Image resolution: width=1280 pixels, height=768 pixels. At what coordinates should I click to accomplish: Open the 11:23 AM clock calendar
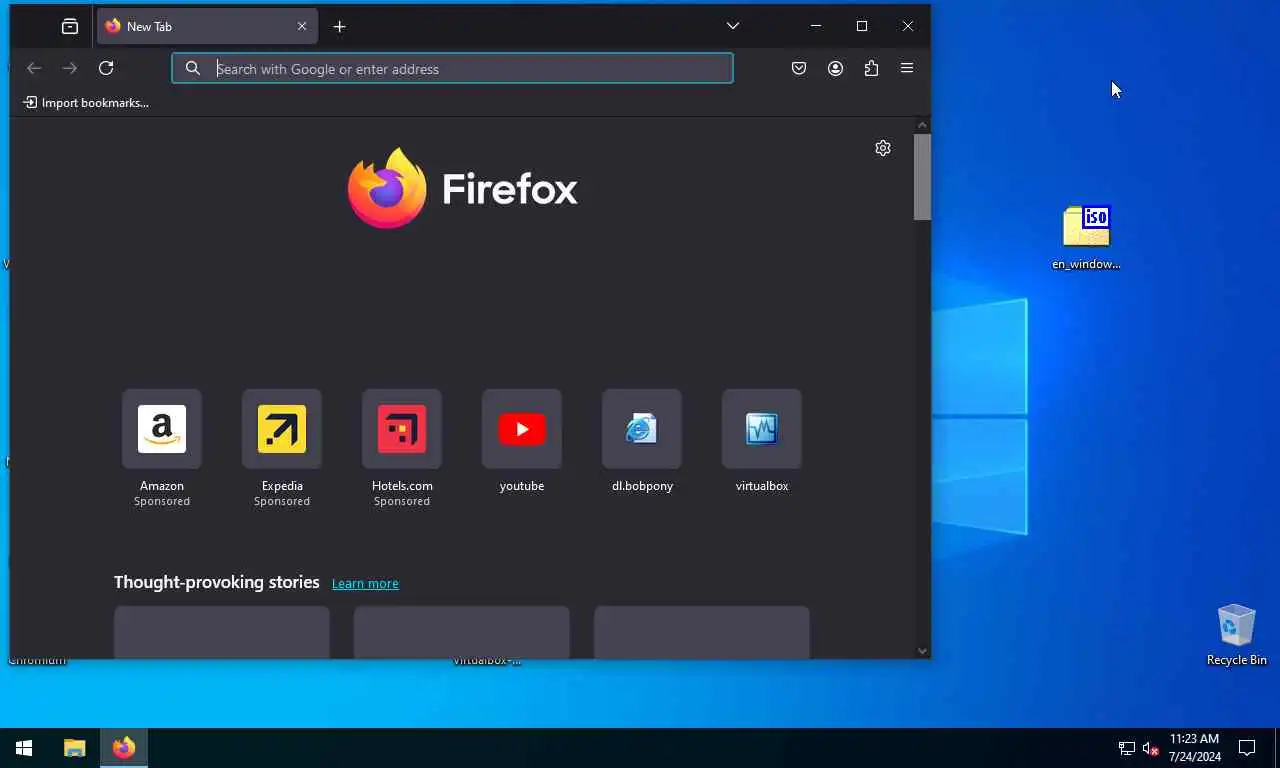1195,748
